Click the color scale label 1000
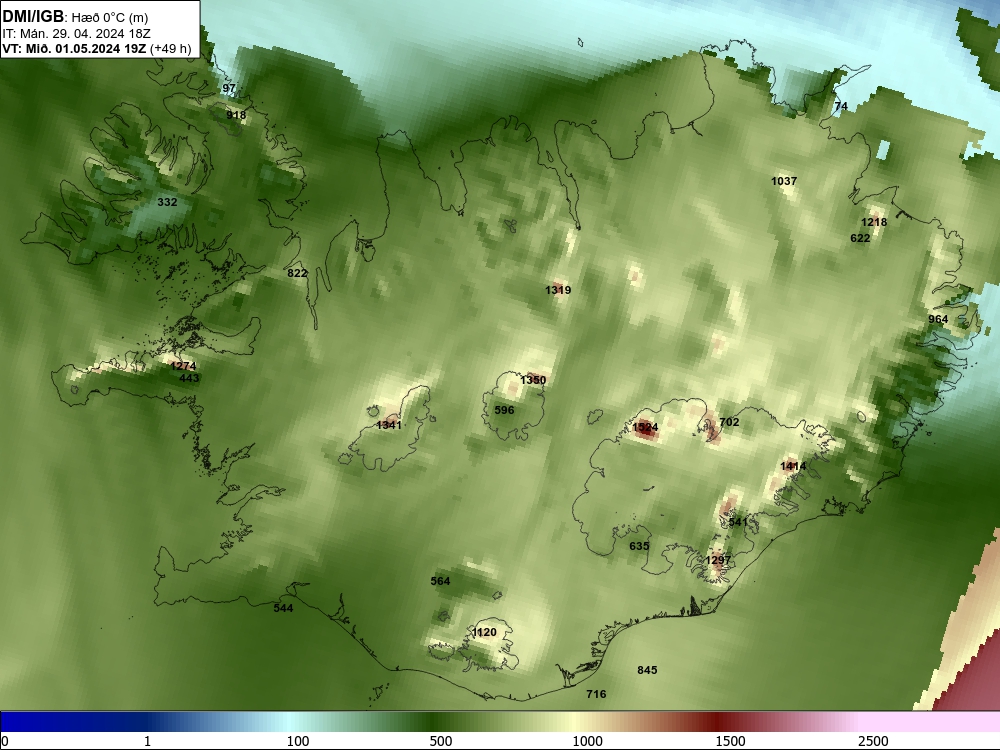The width and height of the screenshot is (1000, 750). point(587,741)
